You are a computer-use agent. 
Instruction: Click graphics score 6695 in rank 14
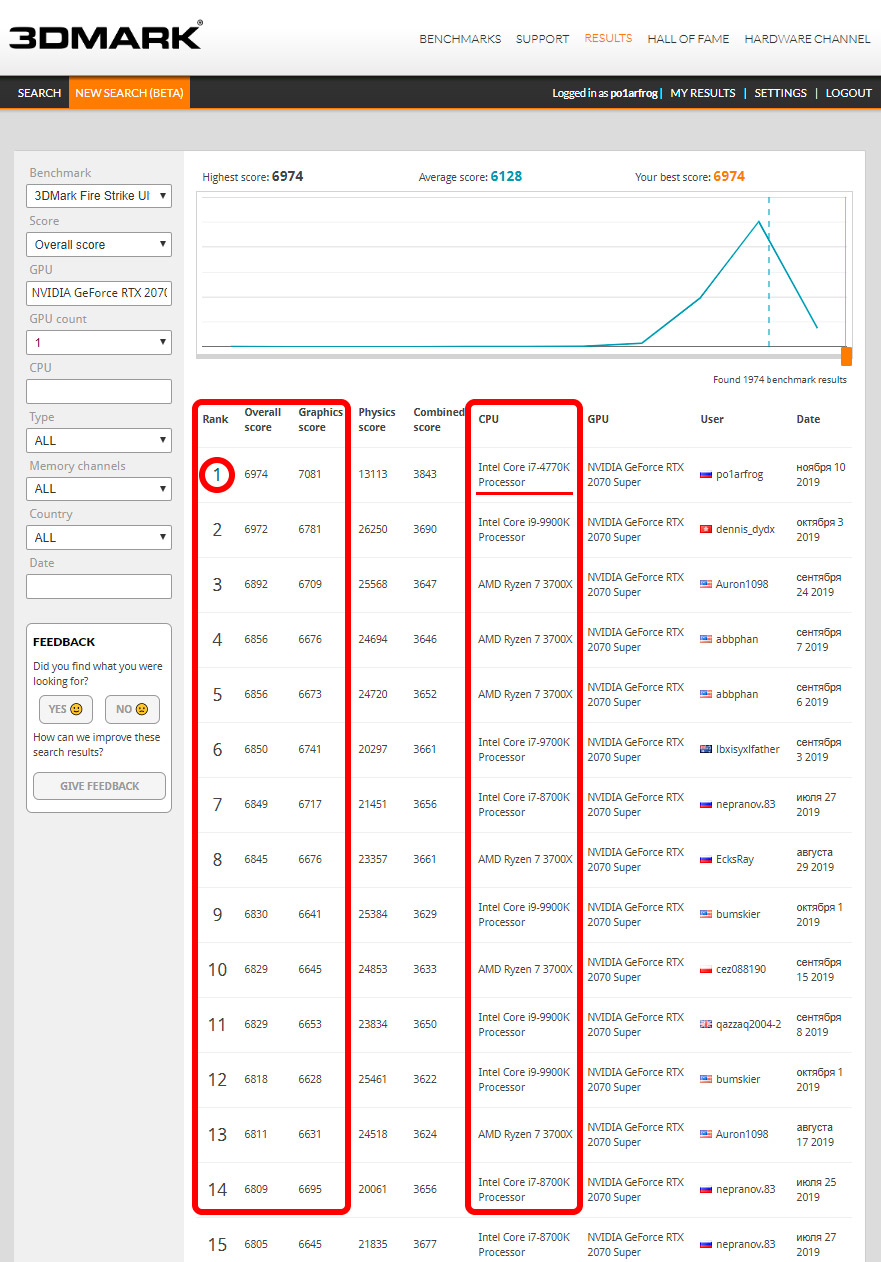coord(310,1189)
